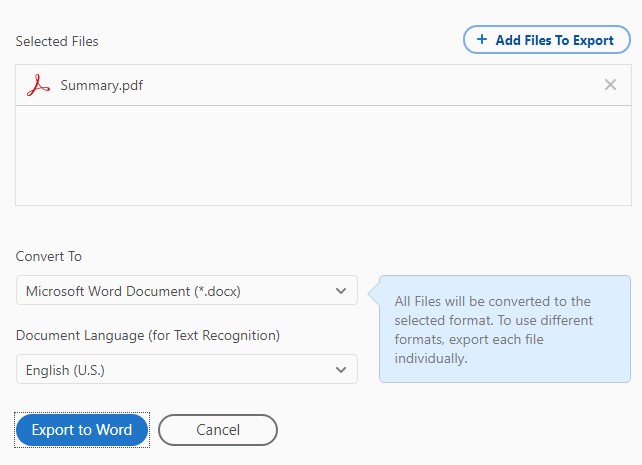Open the Convert To format dropdown
The height and width of the screenshot is (465, 642).
coord(187,290)
